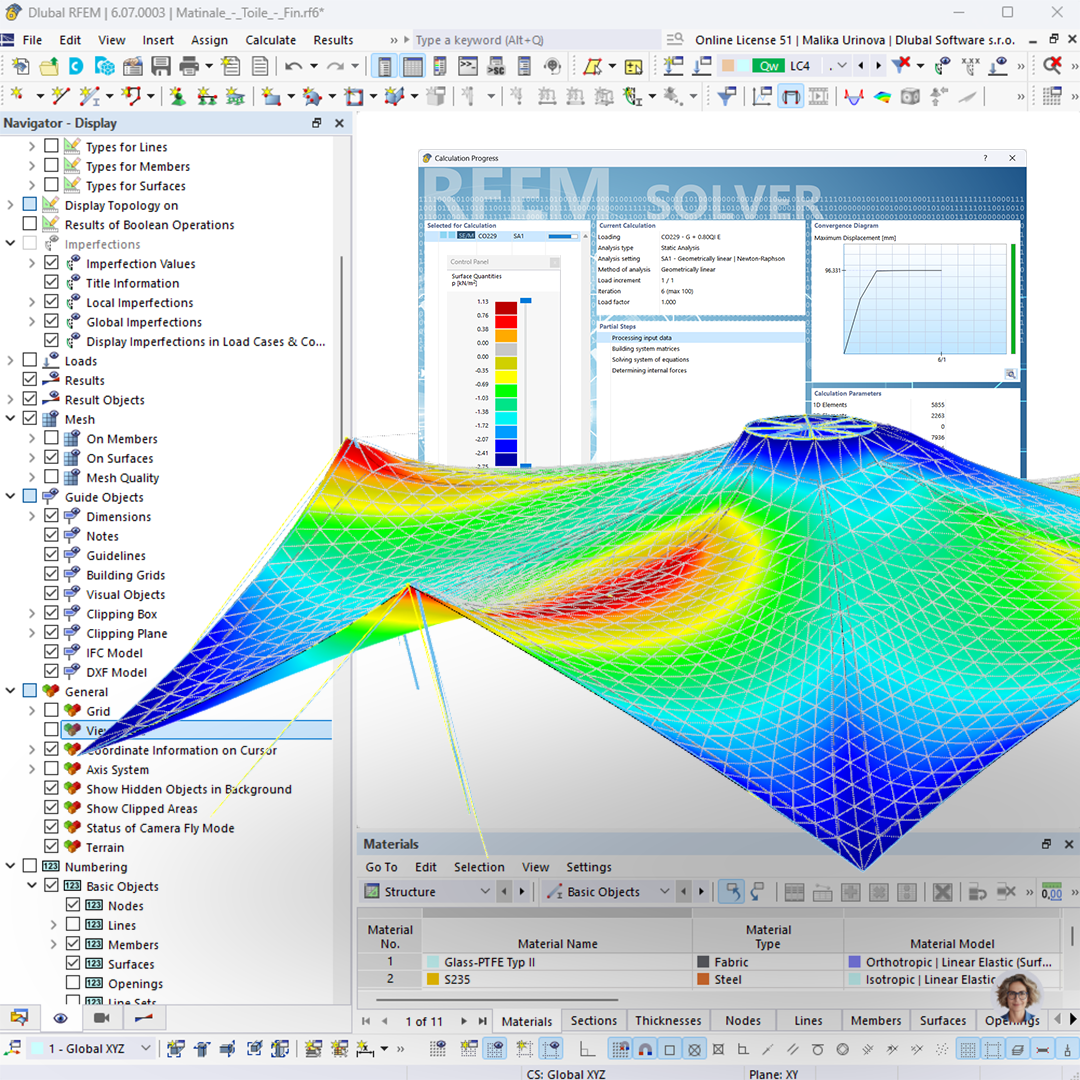
Task: Check the Lines numbering checkbox
Action: coord(73,924)
